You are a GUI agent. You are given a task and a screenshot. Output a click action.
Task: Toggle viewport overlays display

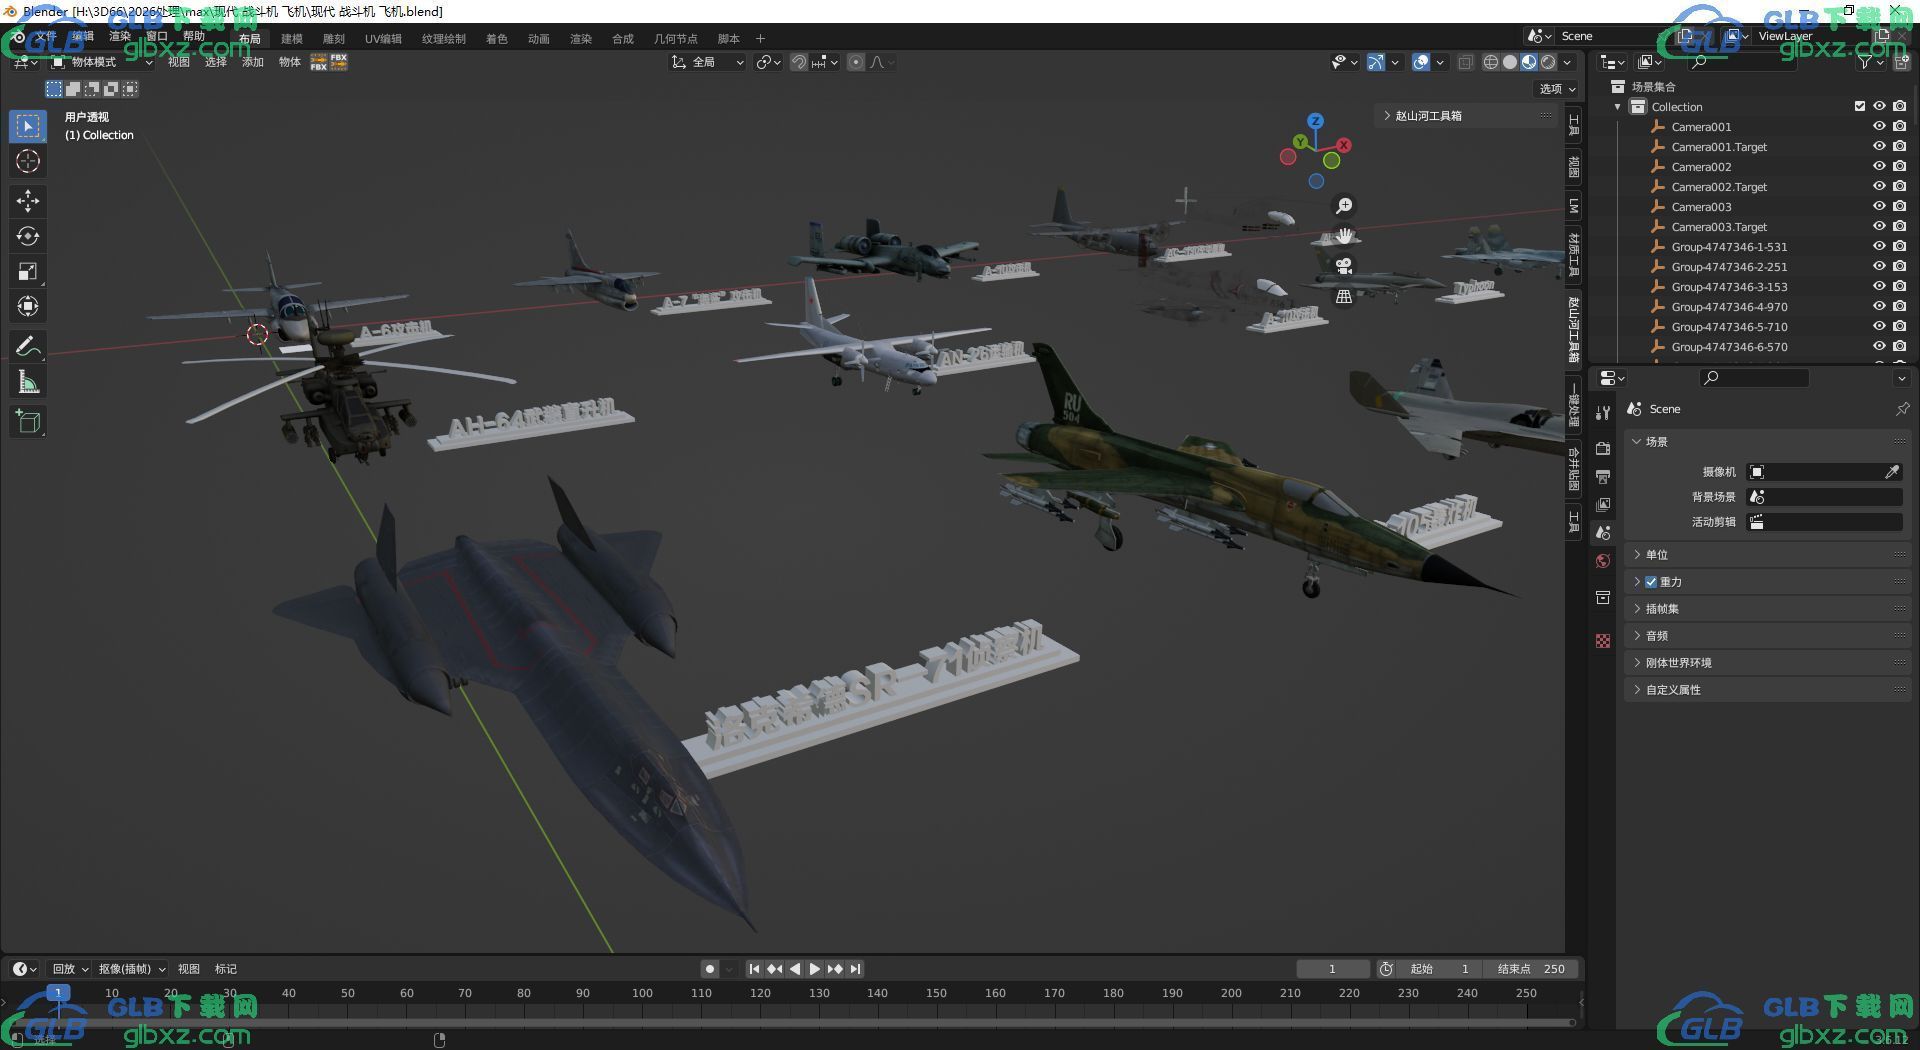coord(1421,62)
